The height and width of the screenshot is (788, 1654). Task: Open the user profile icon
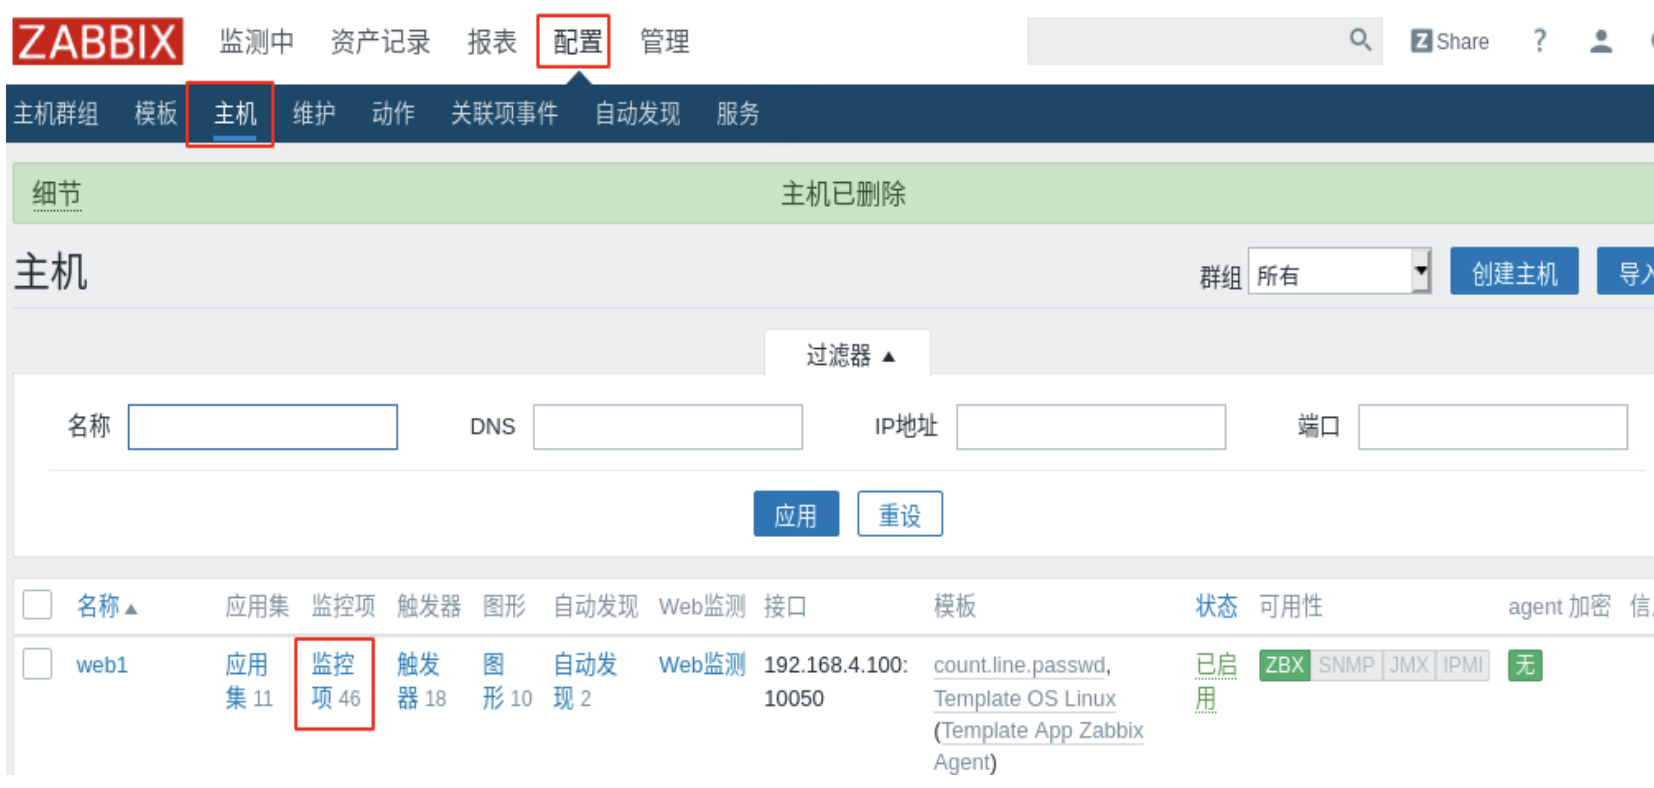(x=1601, y=41)
